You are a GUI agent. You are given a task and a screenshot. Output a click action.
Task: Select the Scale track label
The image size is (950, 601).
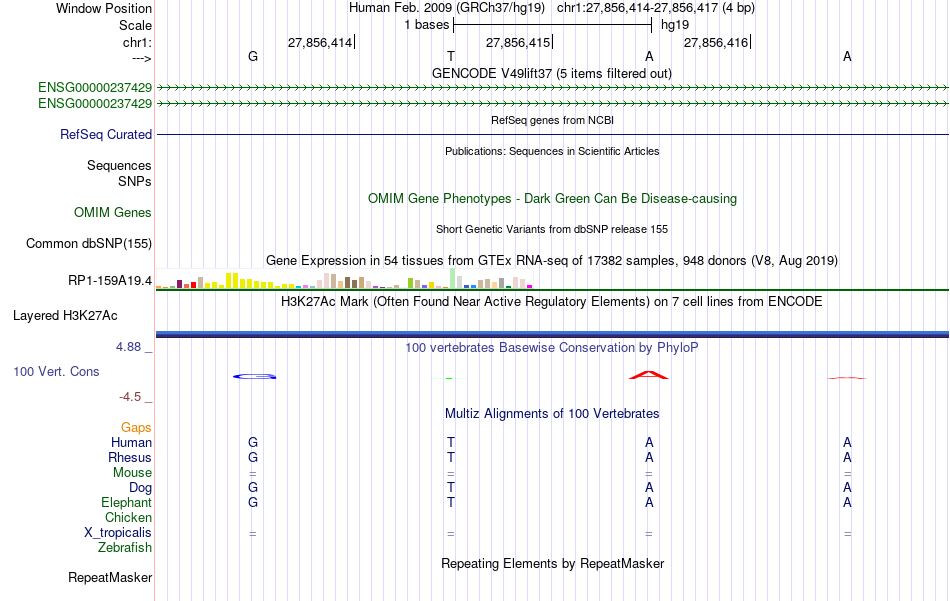pyautogui.click(x=135, y=25)
